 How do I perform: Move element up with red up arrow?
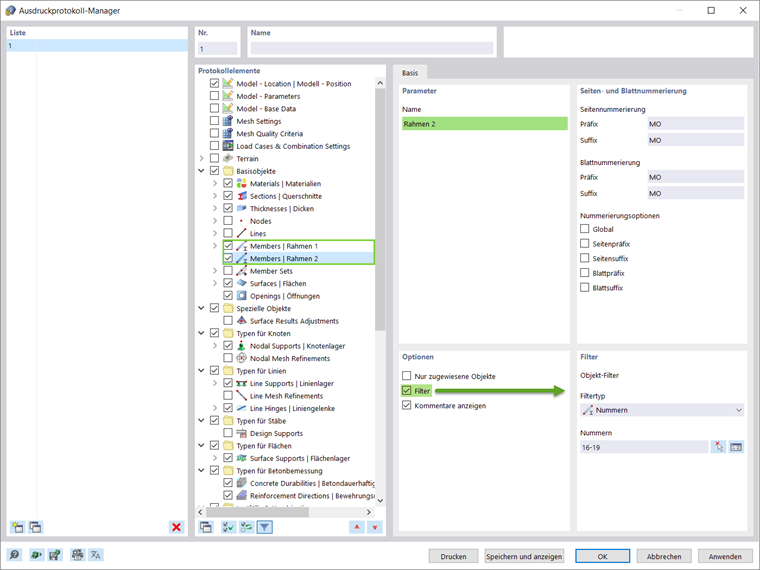[x=357, y=527]
